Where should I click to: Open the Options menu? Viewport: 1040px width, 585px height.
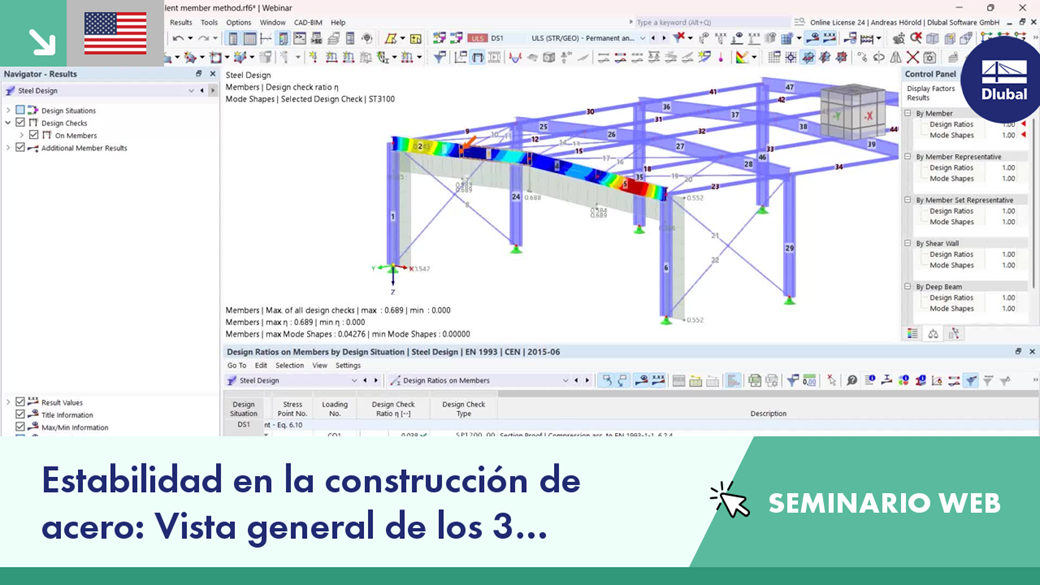[x=238, y=23]
